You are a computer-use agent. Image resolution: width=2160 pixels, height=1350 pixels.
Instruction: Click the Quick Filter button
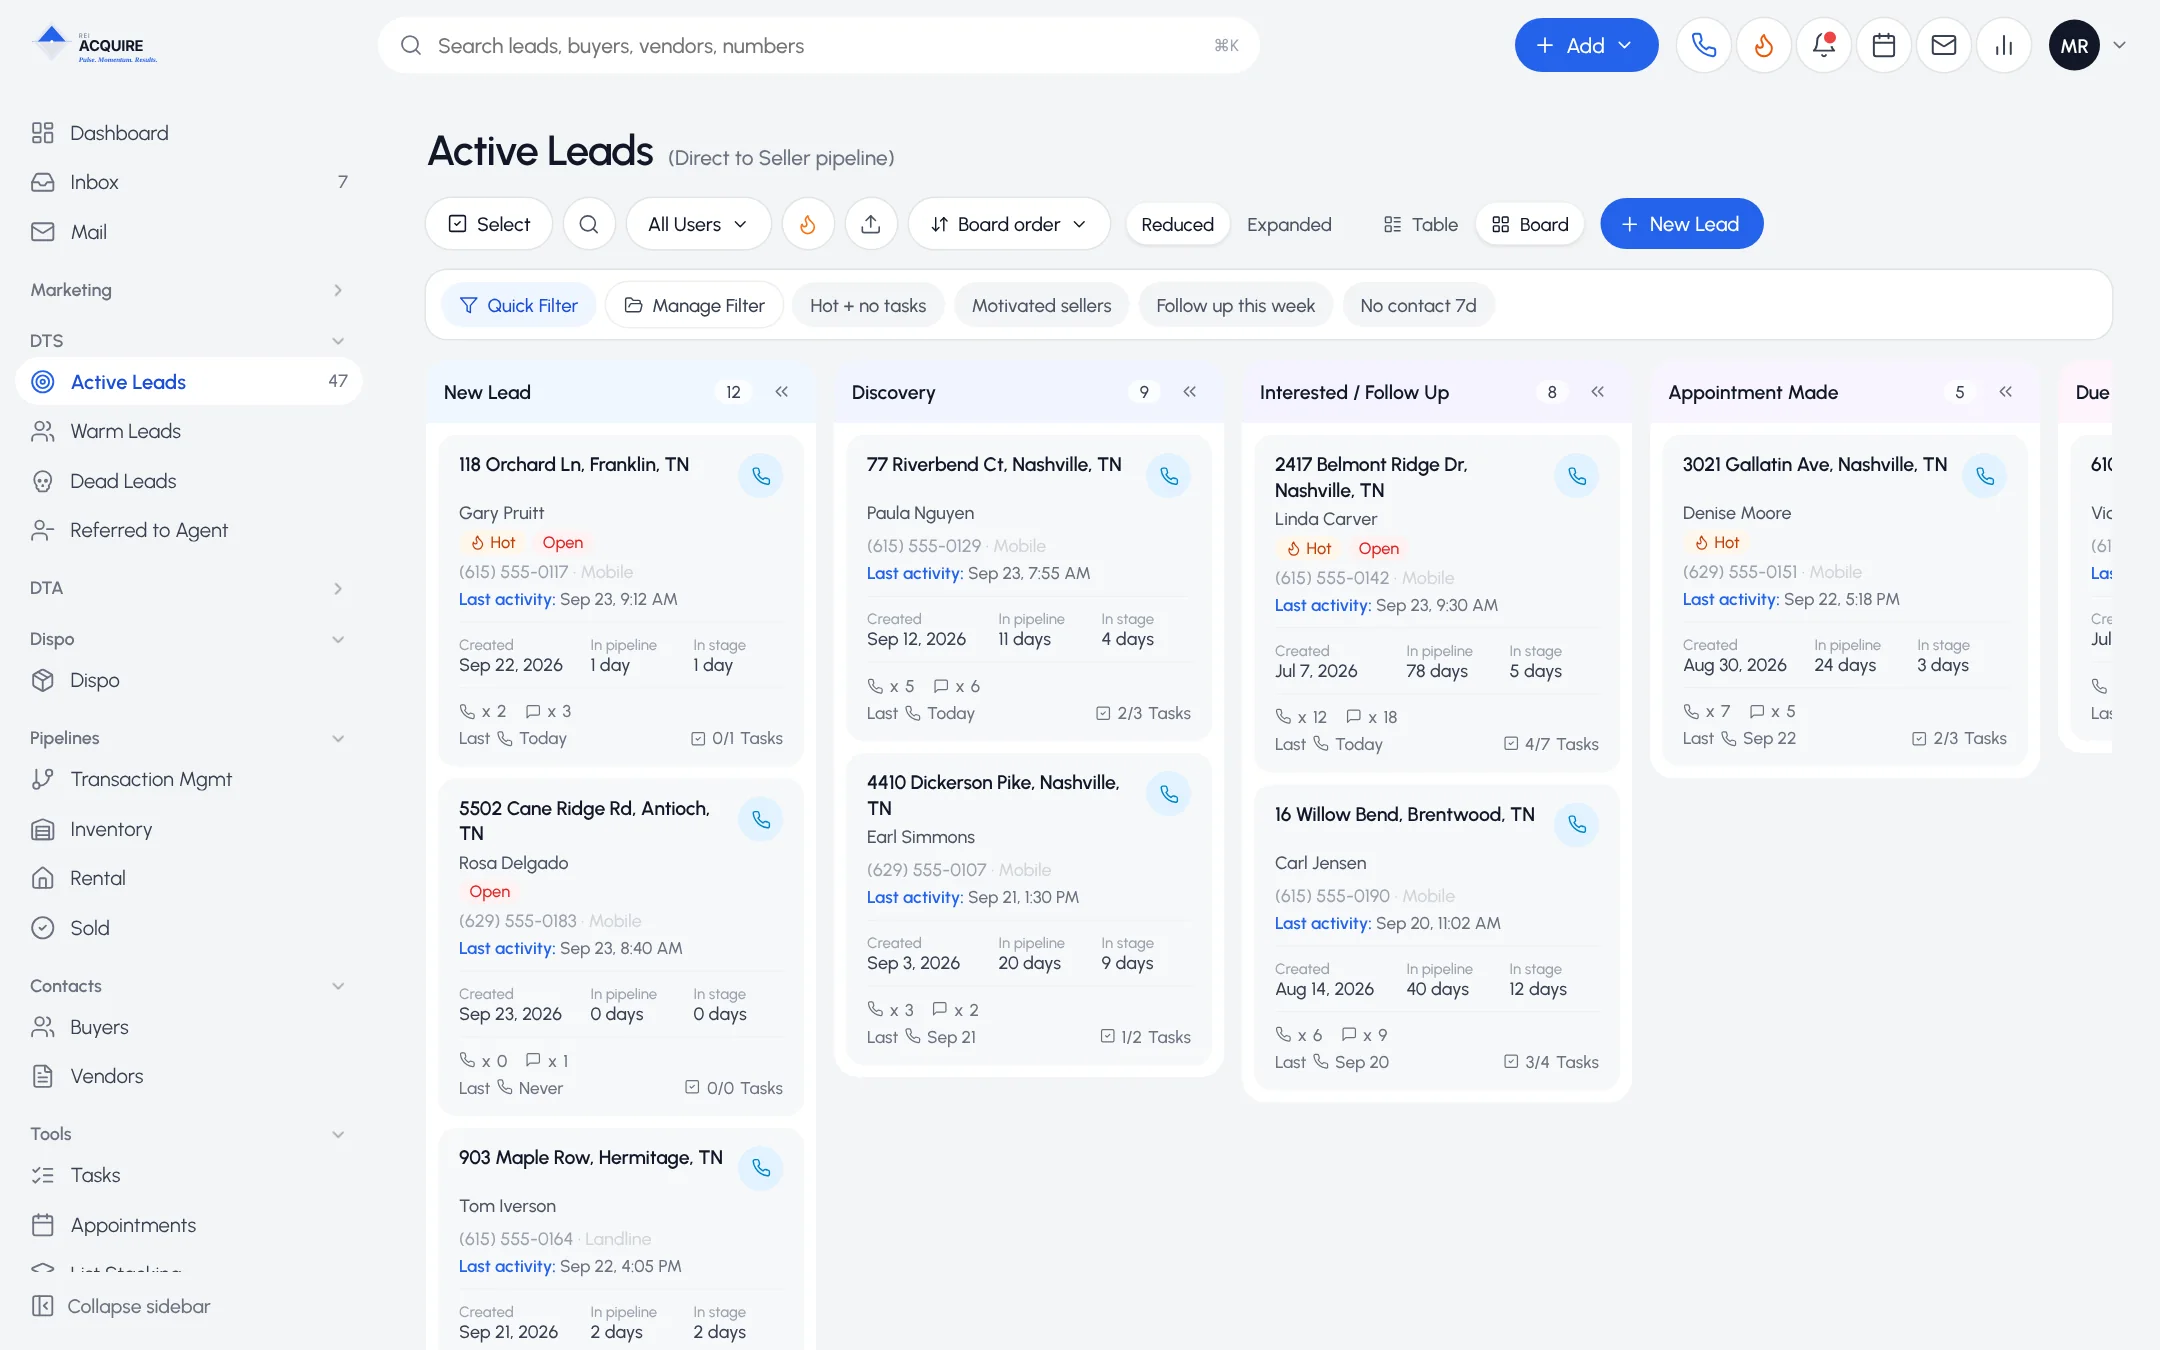518,305
